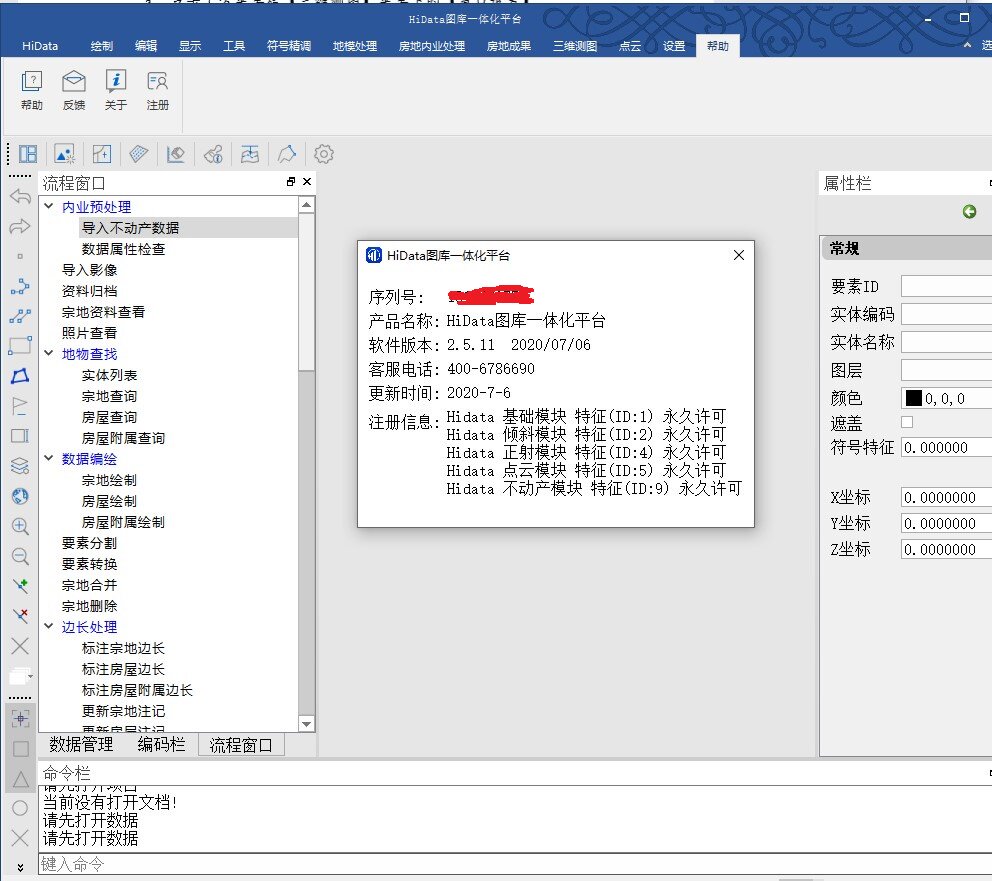Click the dotted grid plane toolbar icon
This screenshot has width=992, height=881.
(139, 154)
